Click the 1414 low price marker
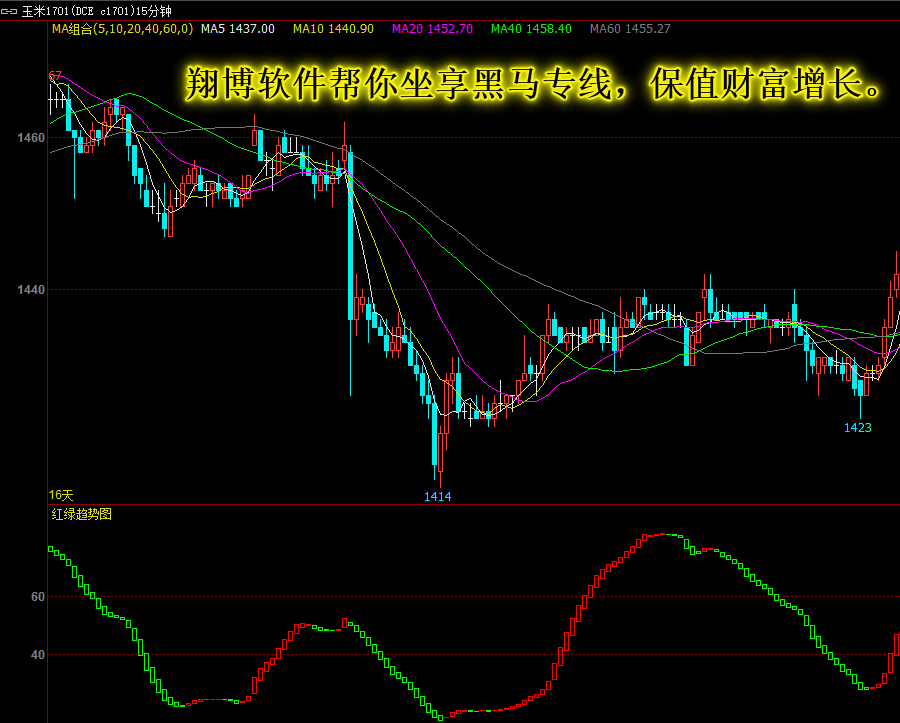Screen dimensions: 900x723 pyautogui.click(x=437, y=497)
